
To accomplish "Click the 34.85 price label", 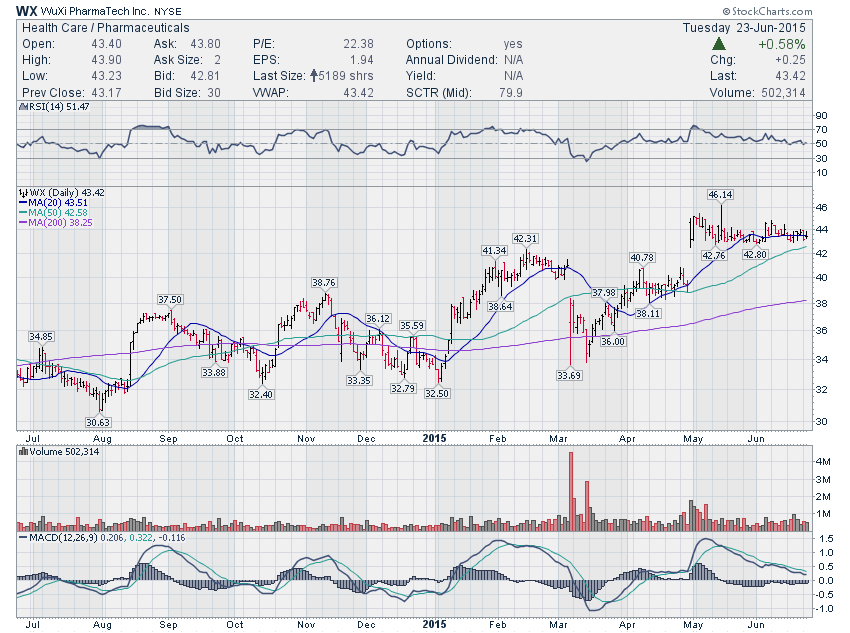I will pyautogui.click(x=41, y=337).
